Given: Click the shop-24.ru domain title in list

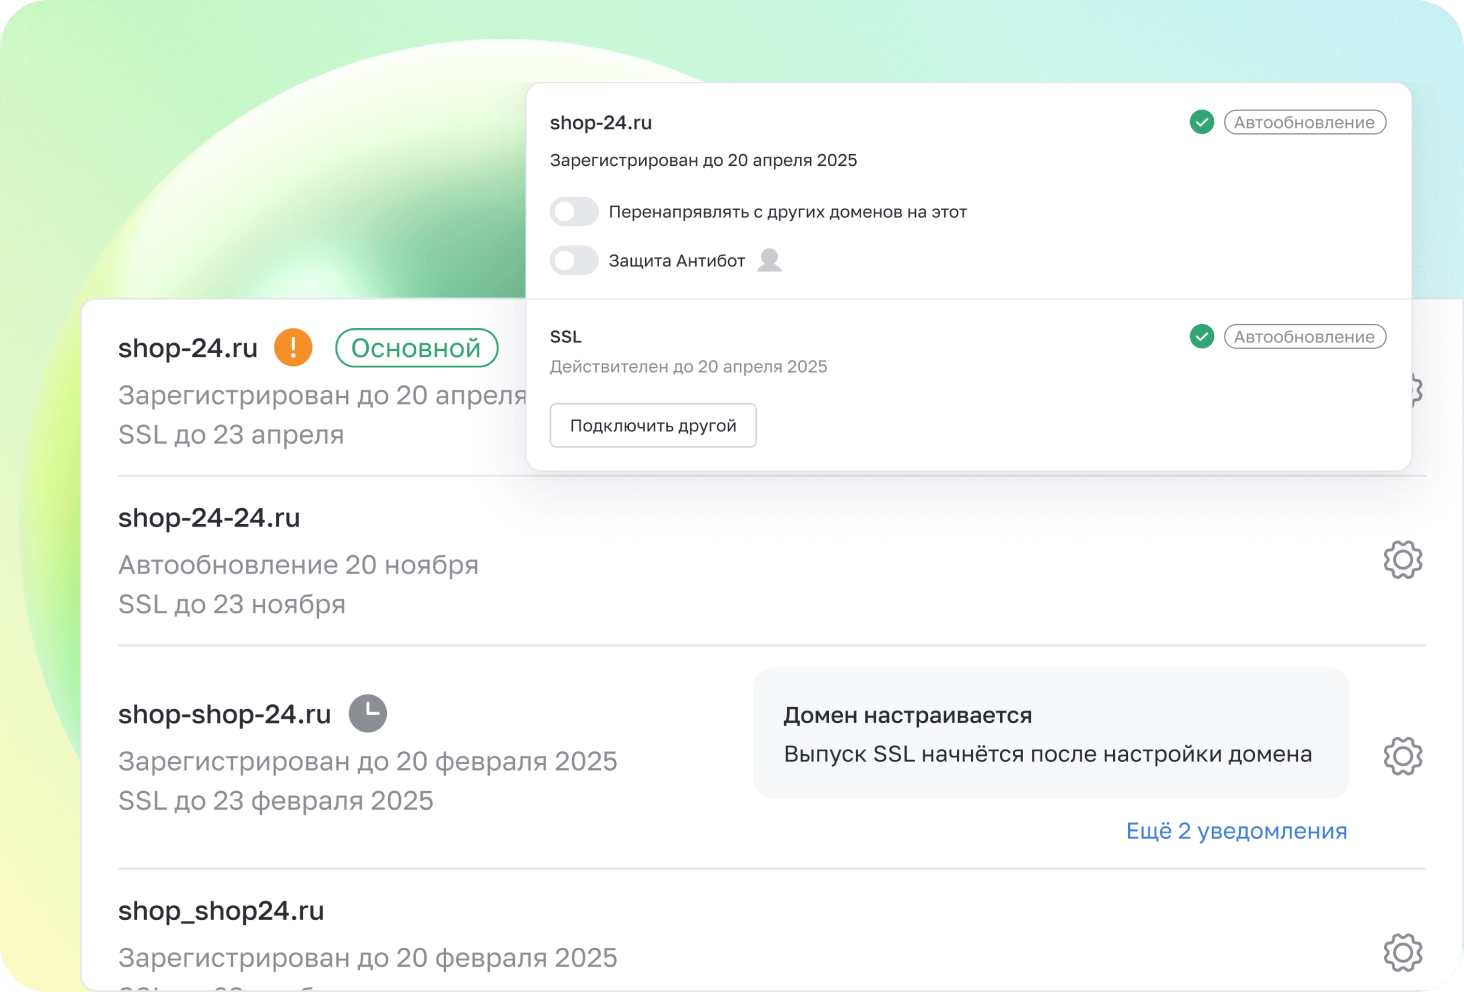Looking at the screenshot, I should pyautogui.click(x=188, y=348).
